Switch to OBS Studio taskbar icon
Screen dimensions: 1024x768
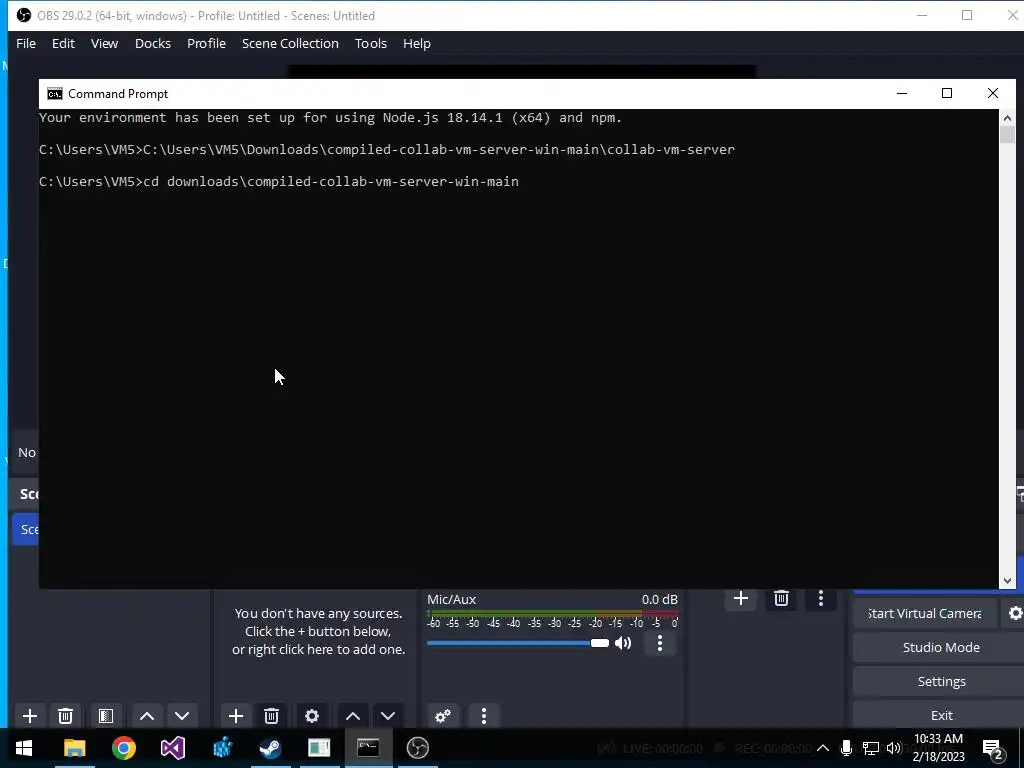coord(417,748)
